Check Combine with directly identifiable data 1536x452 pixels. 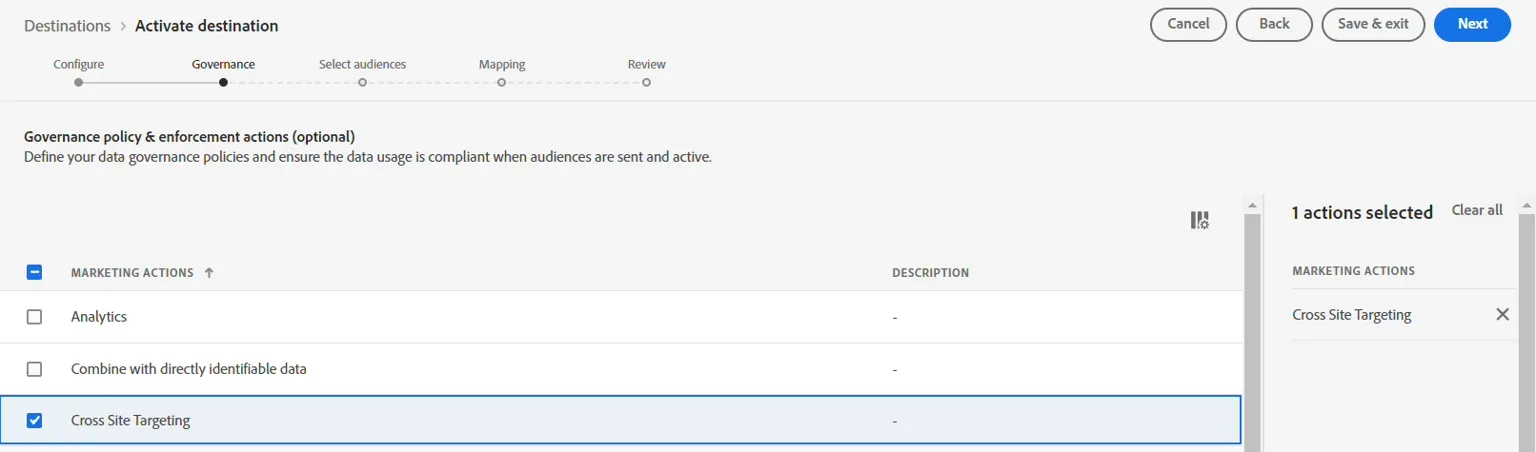(x=34, y=368)
